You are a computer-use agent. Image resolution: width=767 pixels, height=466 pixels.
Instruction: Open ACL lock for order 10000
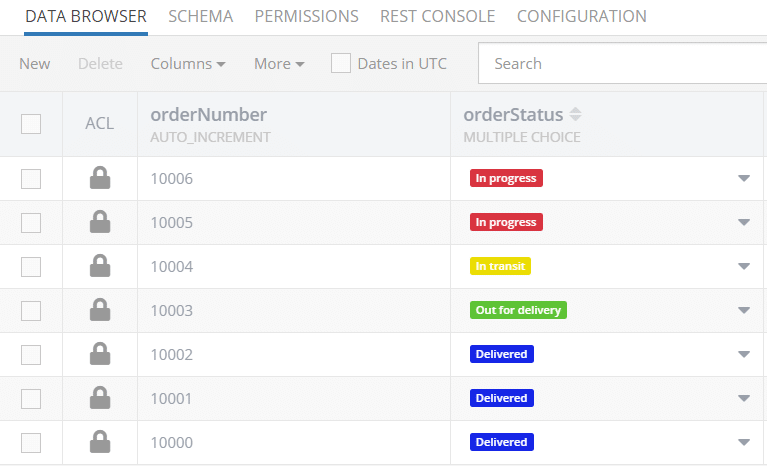tap(100, 442)
